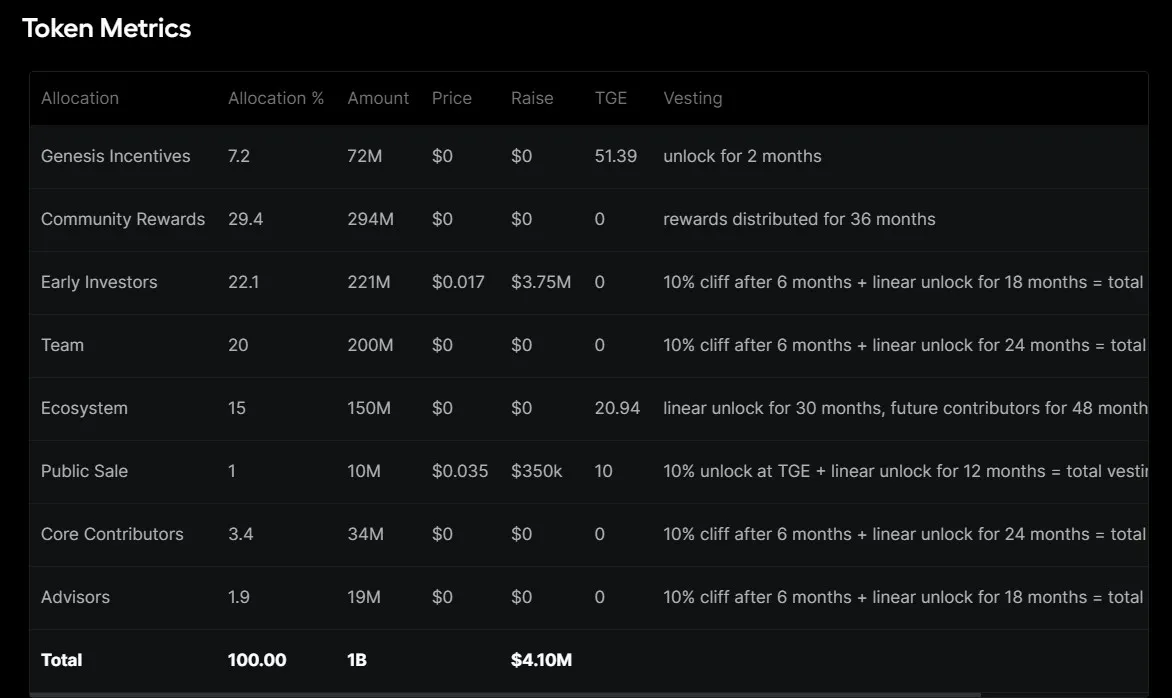The image size is (1172, 698).
Task: Select the $0.035 Public Sale price
Action: tap(460, 471)
